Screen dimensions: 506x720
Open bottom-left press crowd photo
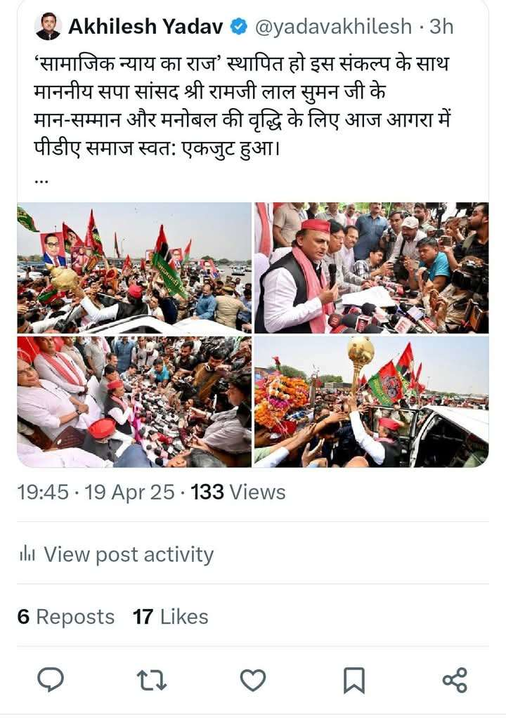134,402
